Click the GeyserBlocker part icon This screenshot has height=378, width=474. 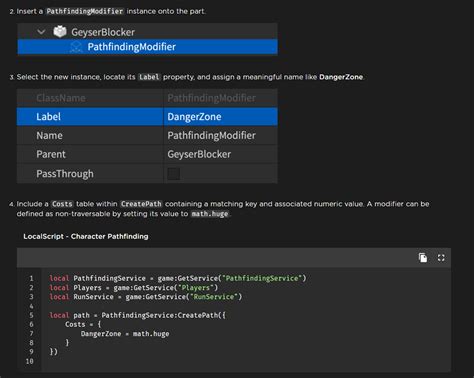point(60,32)
